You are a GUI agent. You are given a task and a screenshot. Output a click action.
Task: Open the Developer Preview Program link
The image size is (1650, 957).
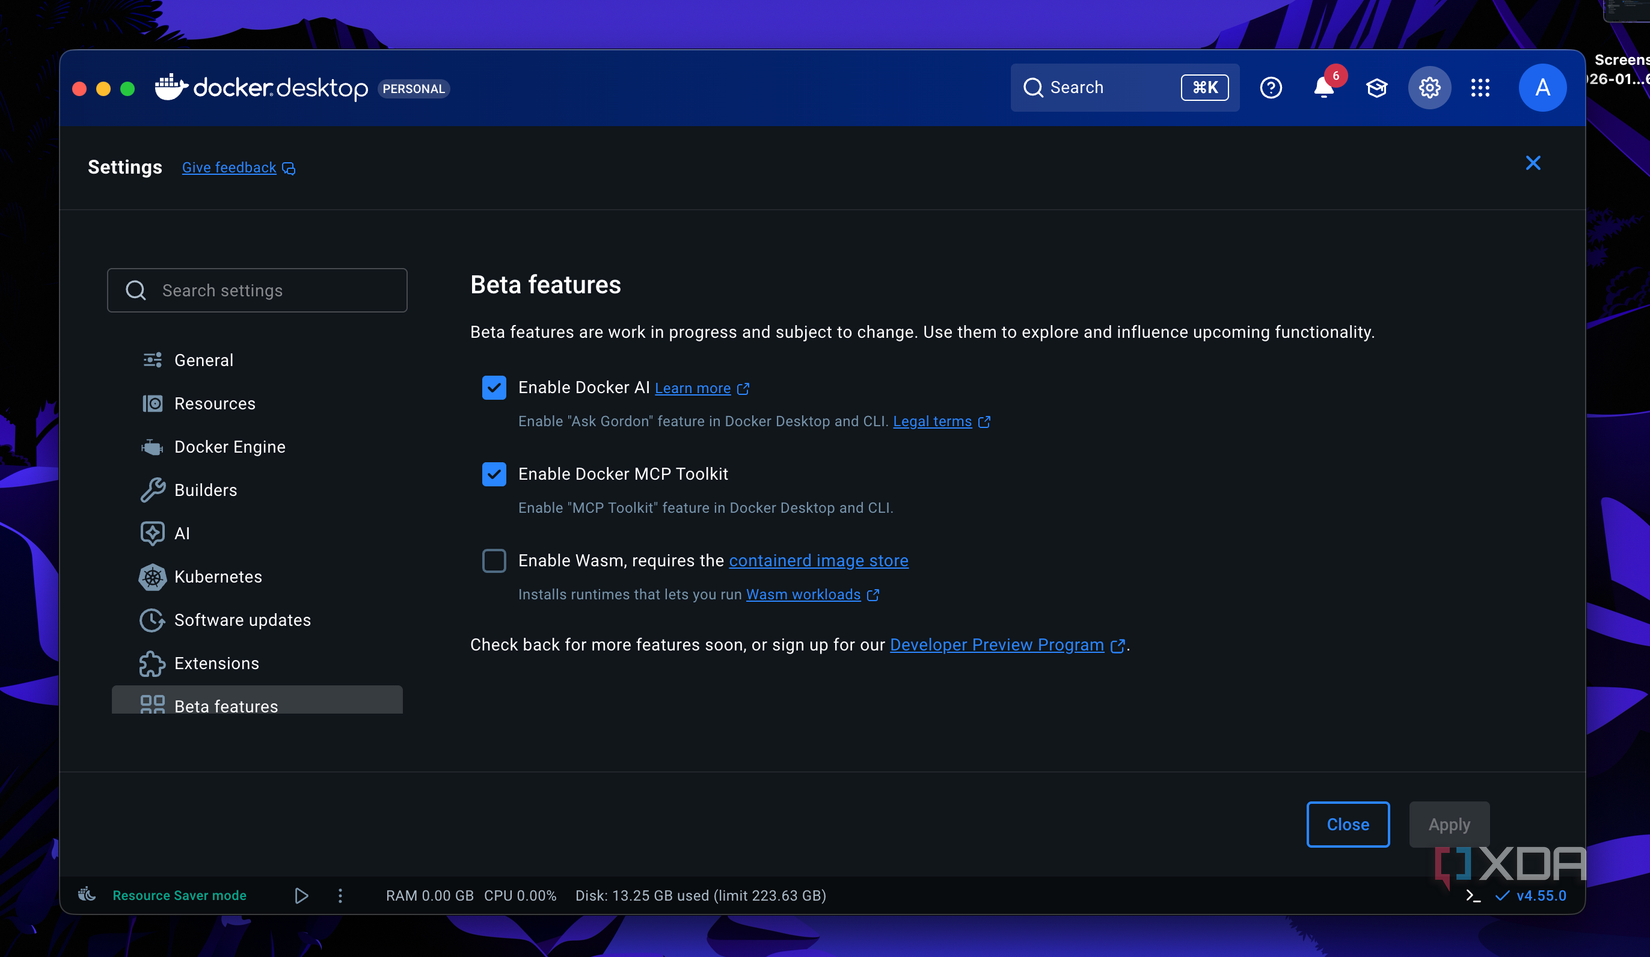click(x=996, y=645)
